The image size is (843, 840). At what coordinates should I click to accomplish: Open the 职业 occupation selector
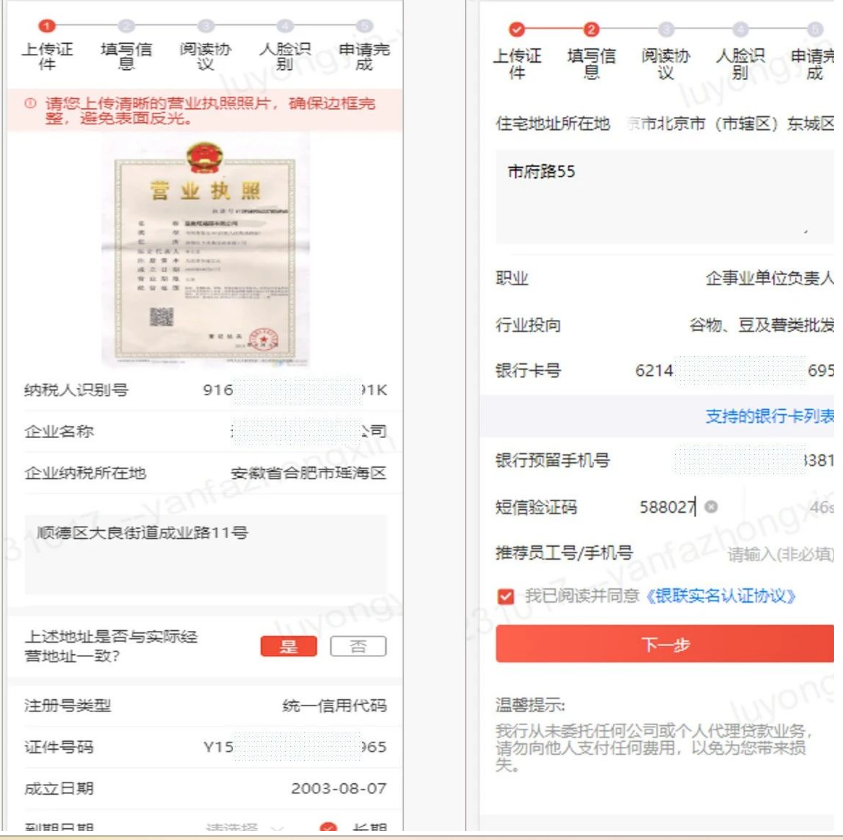click(664, 278)
